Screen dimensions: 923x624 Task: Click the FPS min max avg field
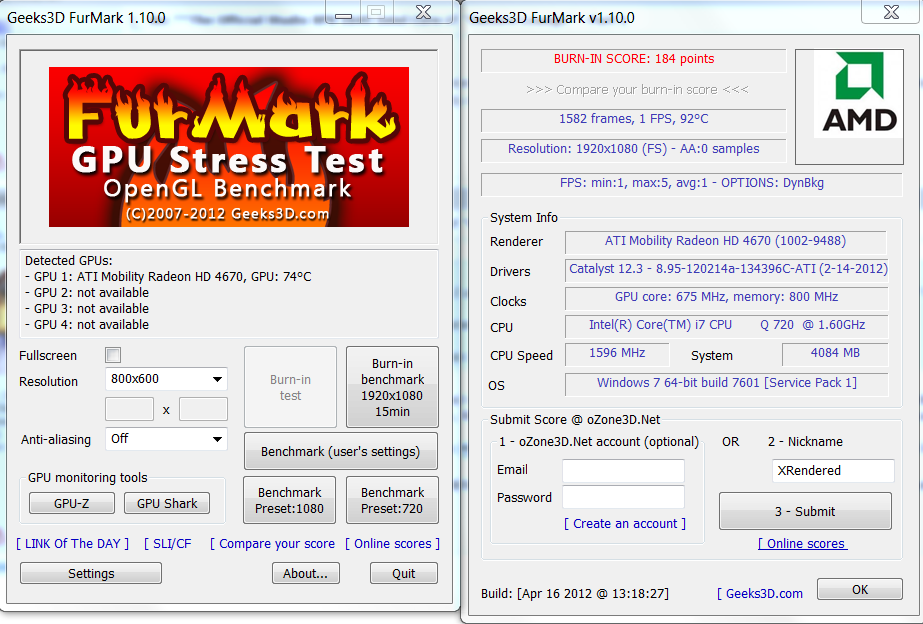(692, 184)
